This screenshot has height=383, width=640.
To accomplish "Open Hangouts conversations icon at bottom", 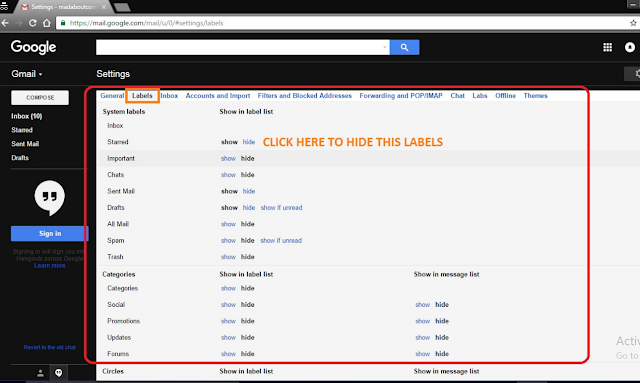I will click(59, 373).
